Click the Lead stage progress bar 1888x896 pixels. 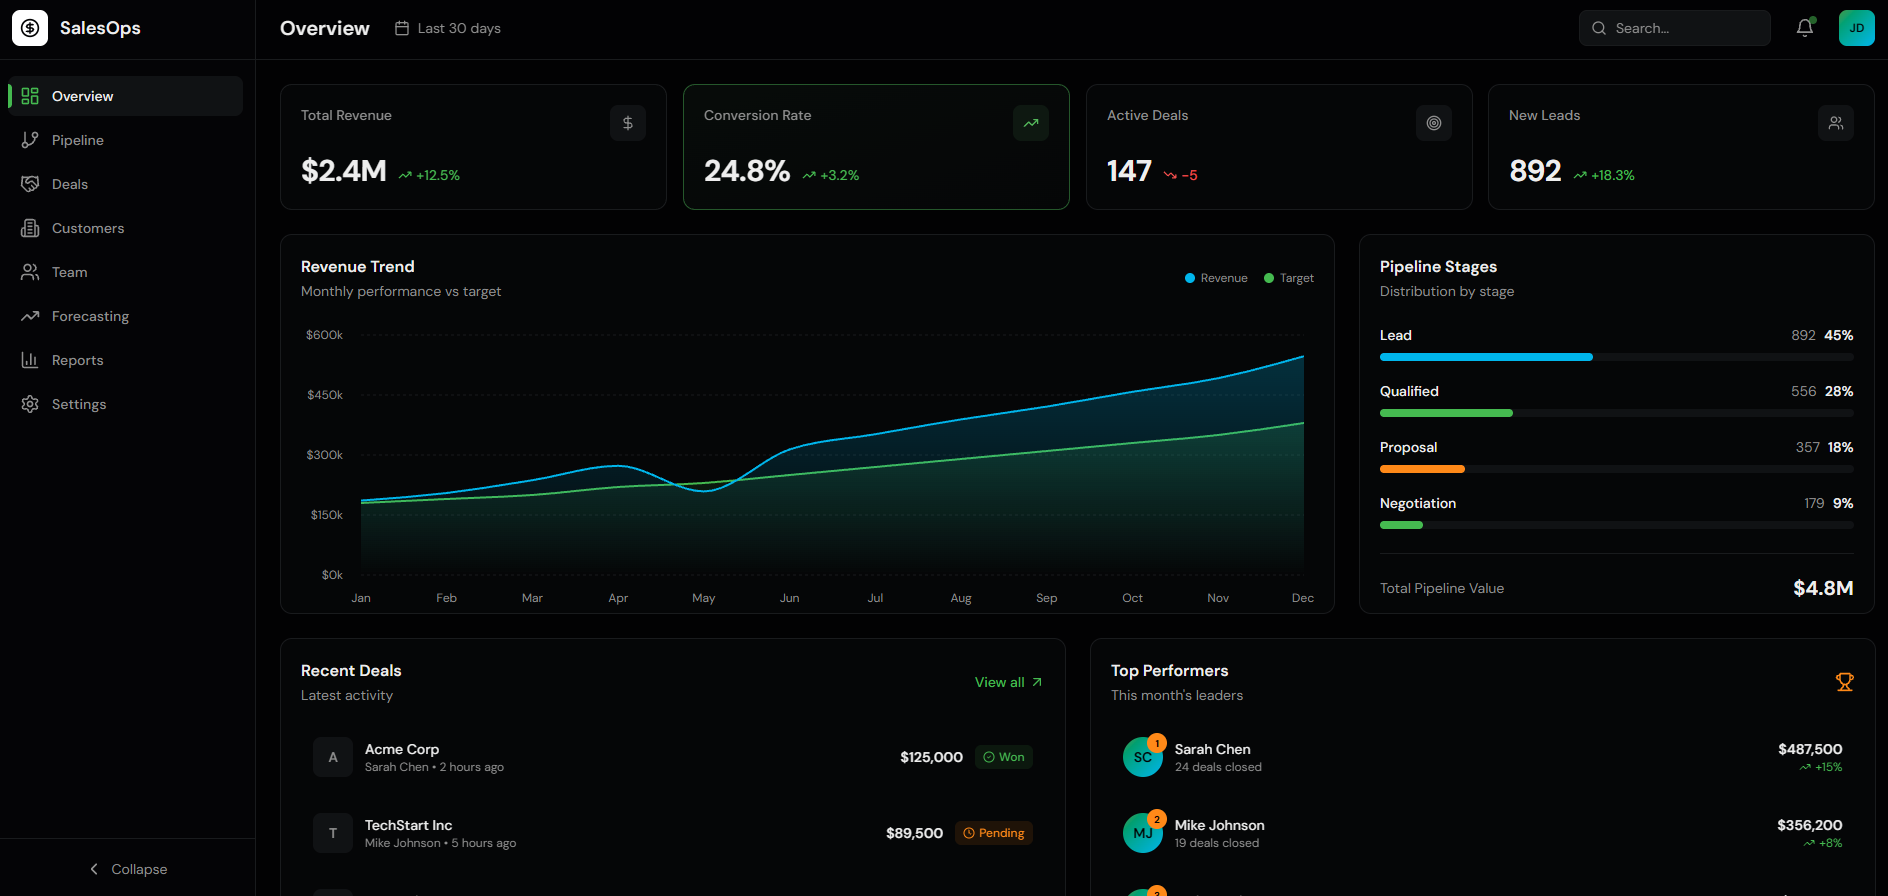coord(1617,357)
